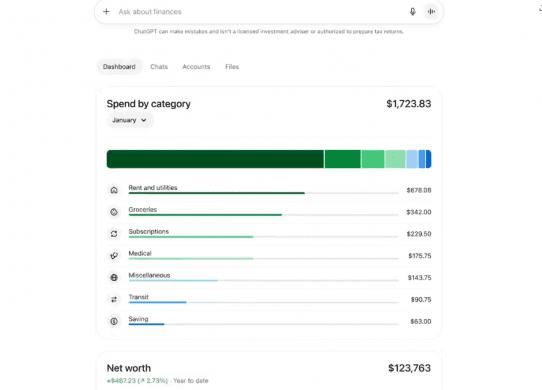Click the $123,763 net worth value
The width and height of the screenshot is (542, 390).
(x=409, y=368)
